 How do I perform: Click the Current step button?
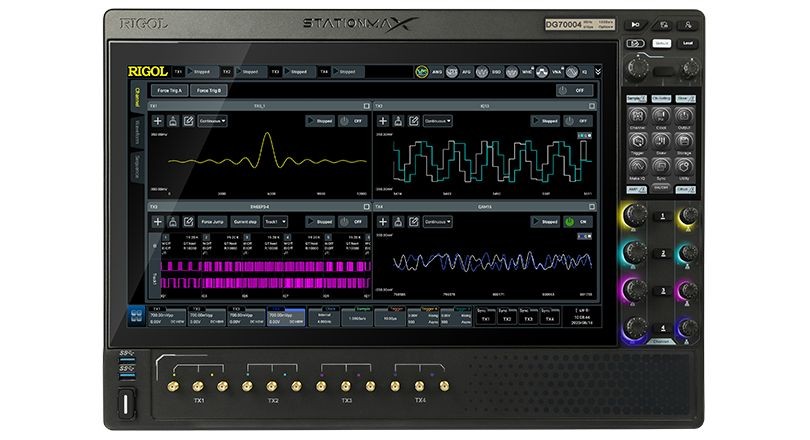pos(245,222)
